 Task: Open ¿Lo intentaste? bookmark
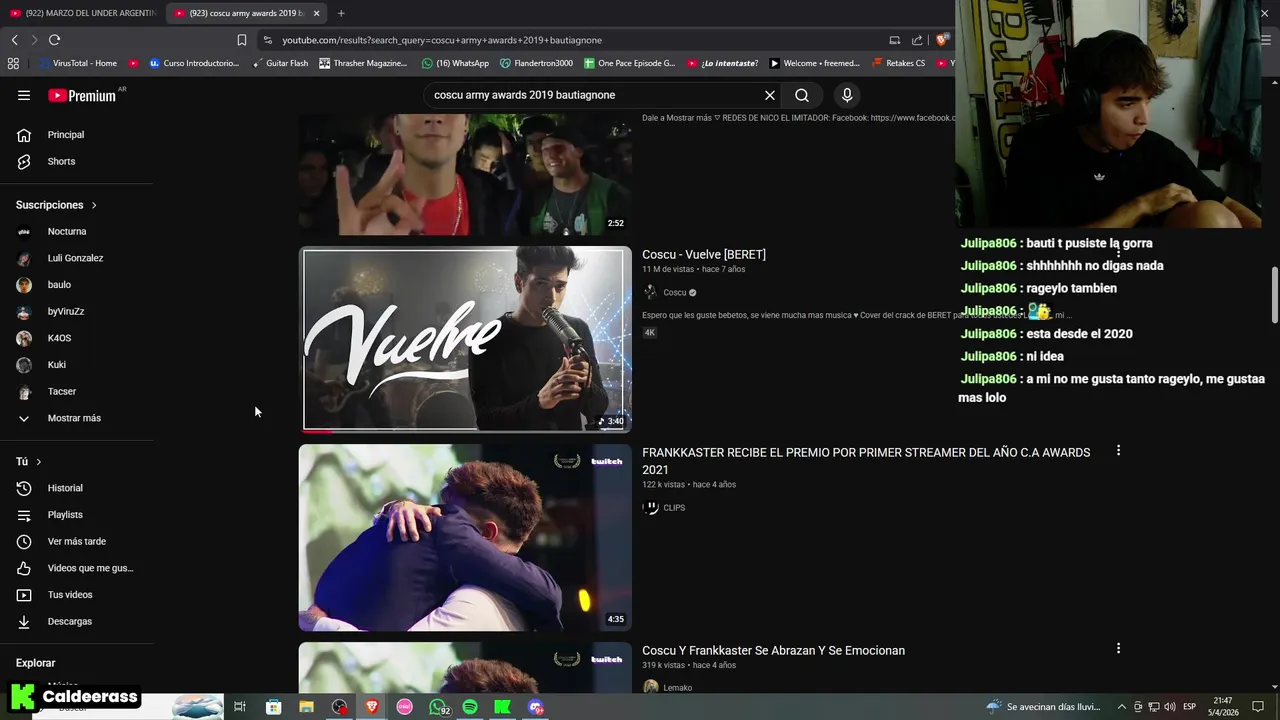pos(722,63)
